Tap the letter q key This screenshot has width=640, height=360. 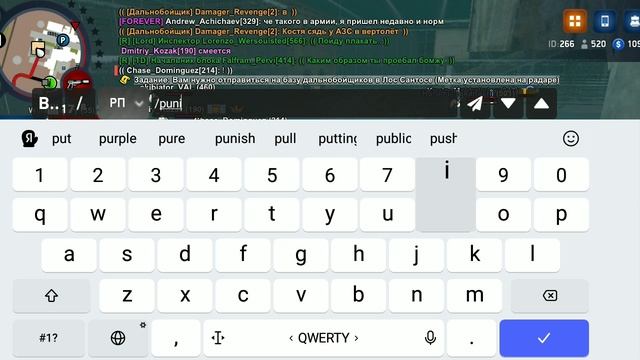[40, 215]
